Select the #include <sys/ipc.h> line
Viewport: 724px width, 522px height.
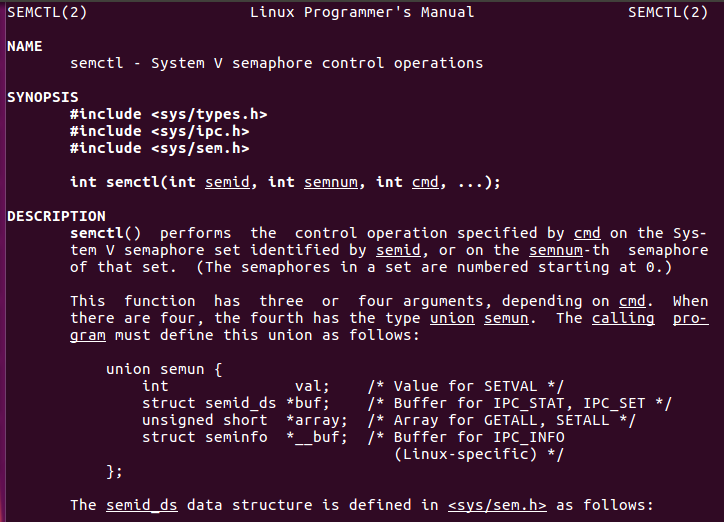pyautogui.click(x=159, y=131)
